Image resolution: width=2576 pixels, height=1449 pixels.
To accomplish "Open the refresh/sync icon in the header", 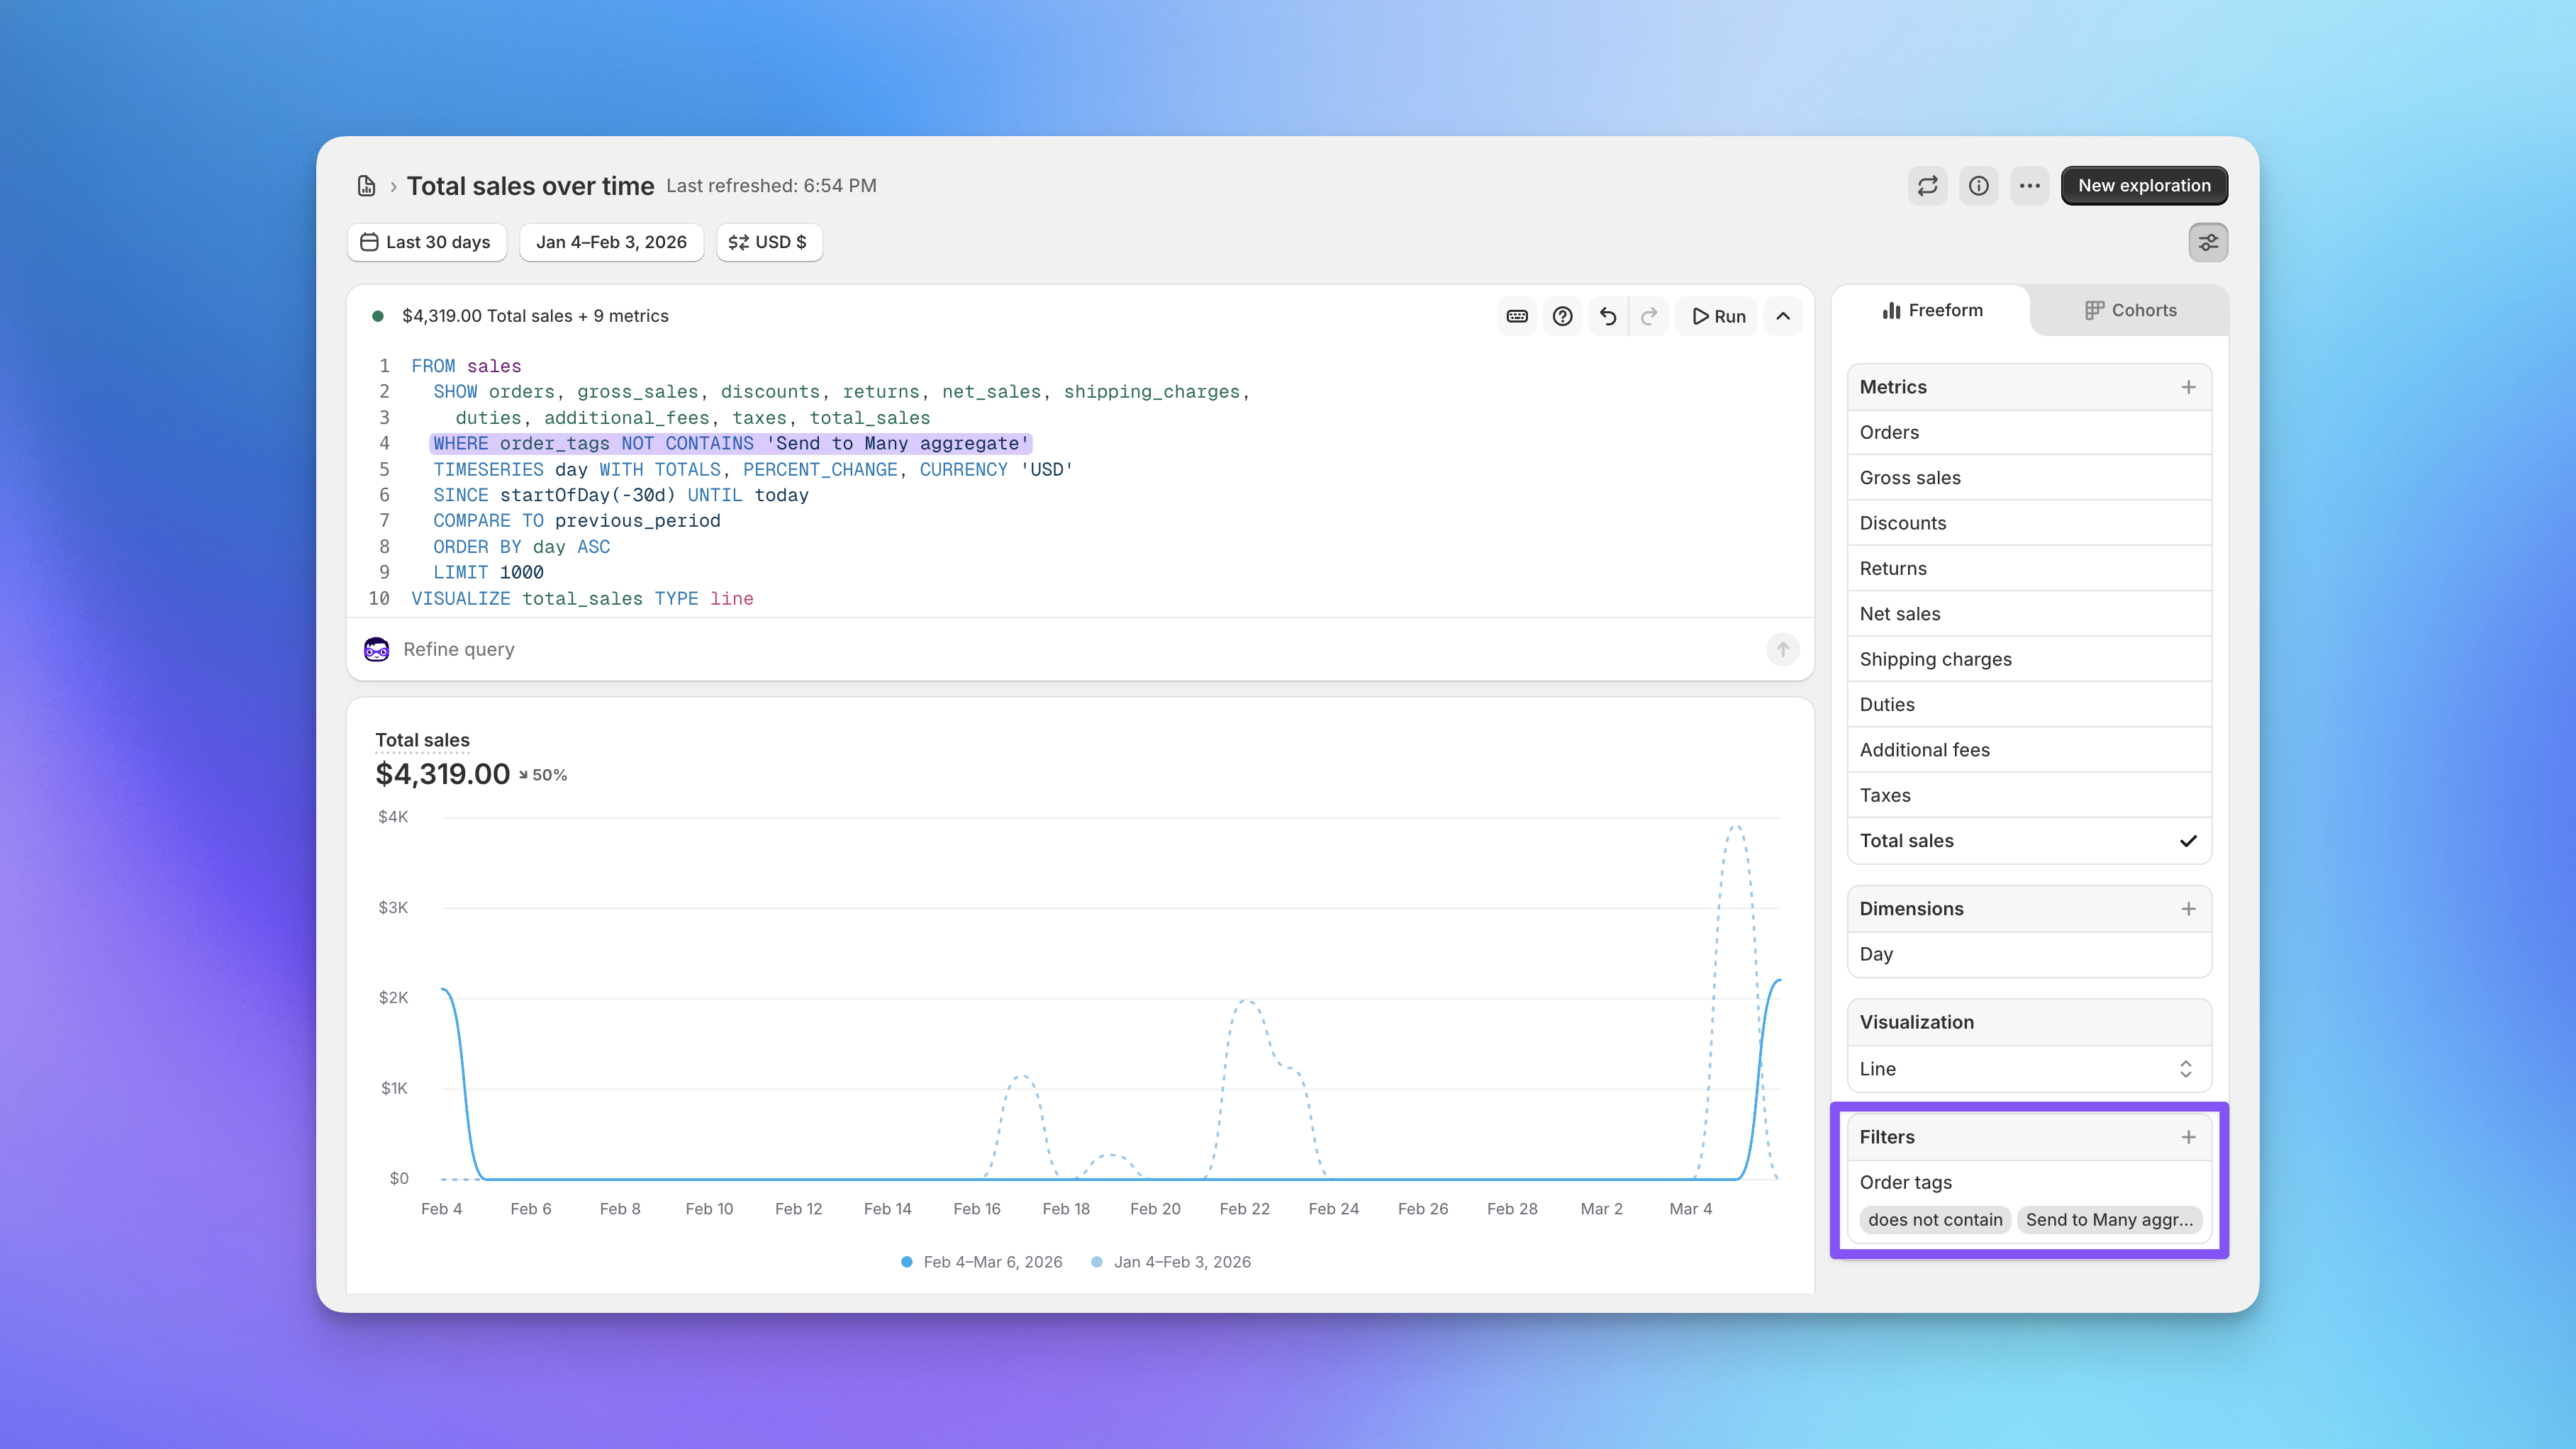I will pyautogui.click(x=1928, y=185).
